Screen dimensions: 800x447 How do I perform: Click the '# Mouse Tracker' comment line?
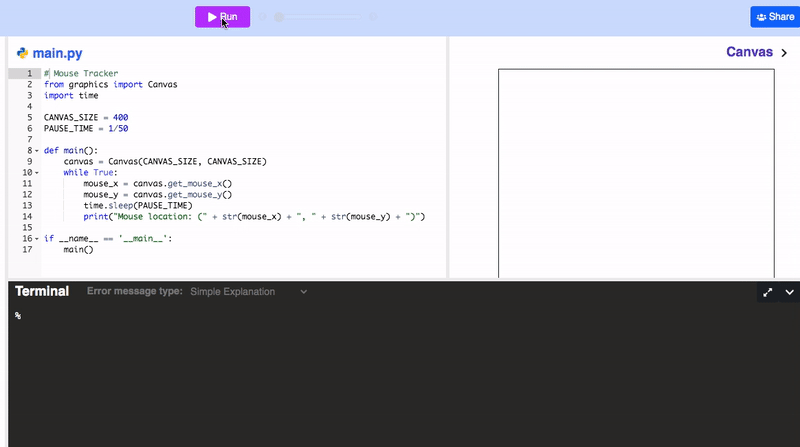81,73
